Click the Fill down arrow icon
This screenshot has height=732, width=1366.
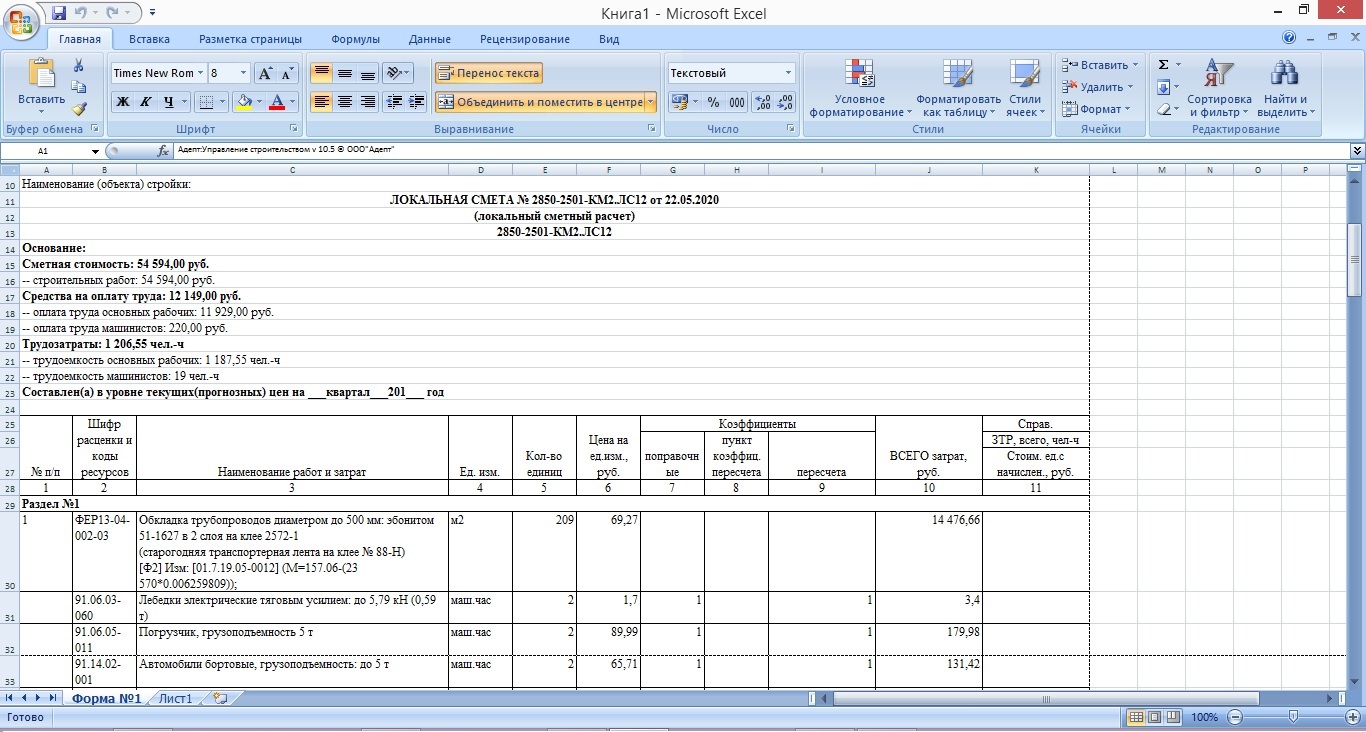[1163, 87]
